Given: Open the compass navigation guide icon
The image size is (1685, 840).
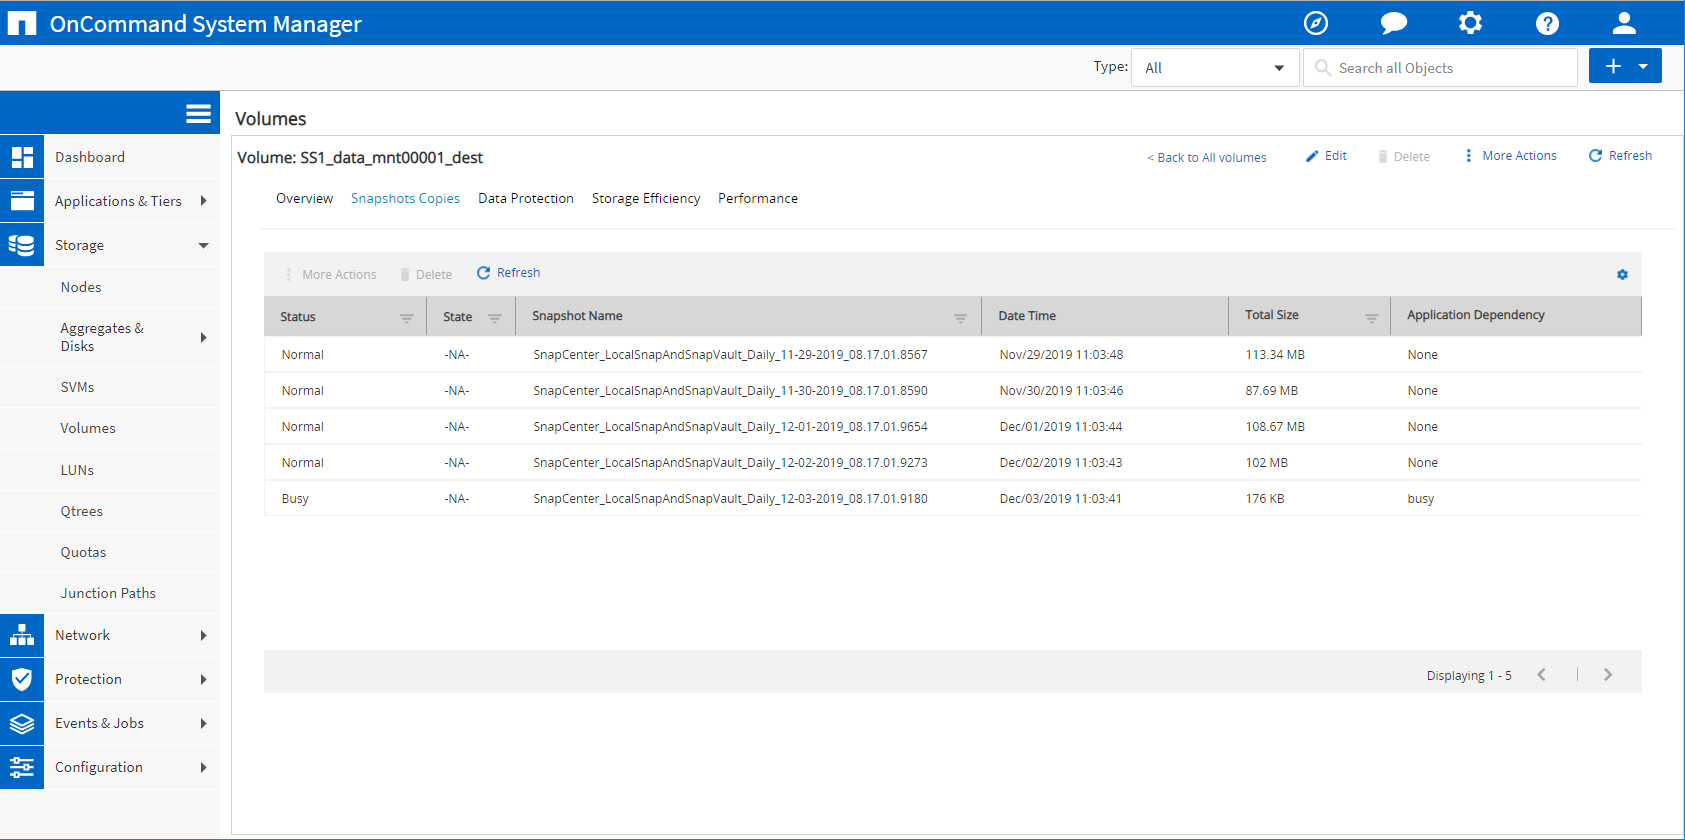Looking at the screenshot, I should (1316, 23).
